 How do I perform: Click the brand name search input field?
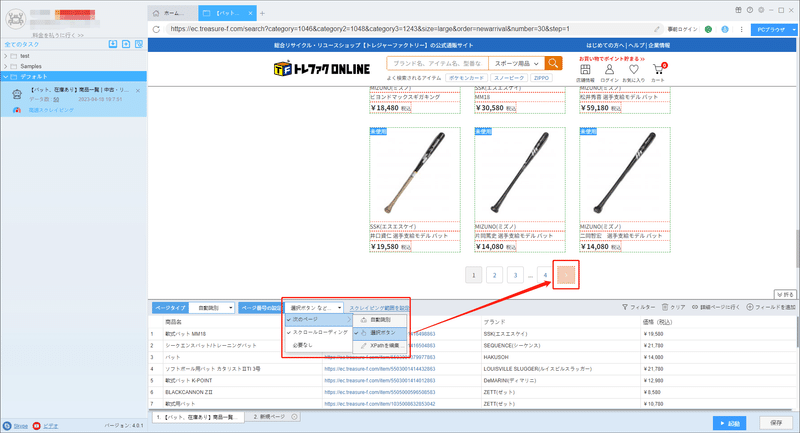click(x=437, y=63)
